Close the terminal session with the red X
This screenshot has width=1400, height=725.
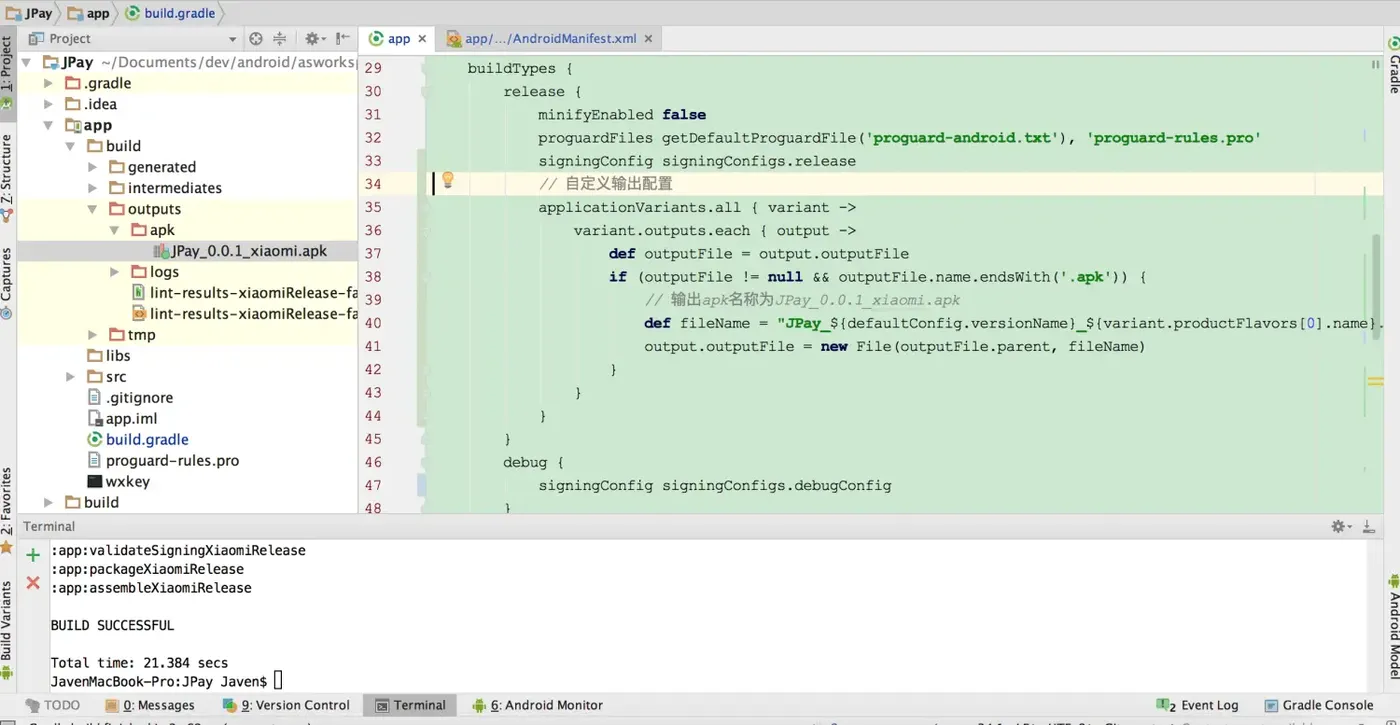[x=33, y=582]
